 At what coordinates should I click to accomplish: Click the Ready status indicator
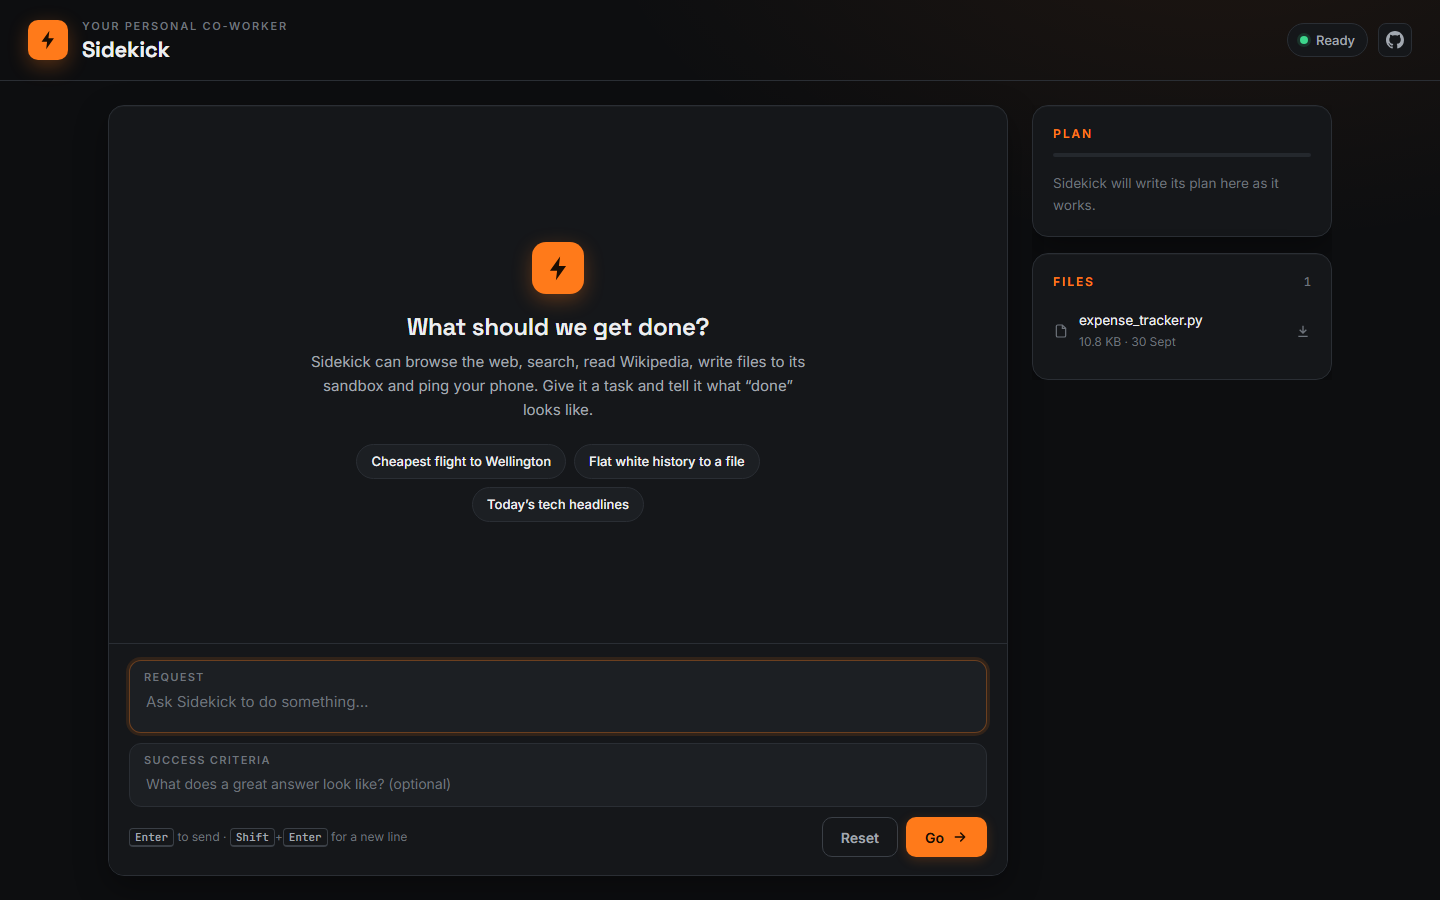pos(1327,40)
